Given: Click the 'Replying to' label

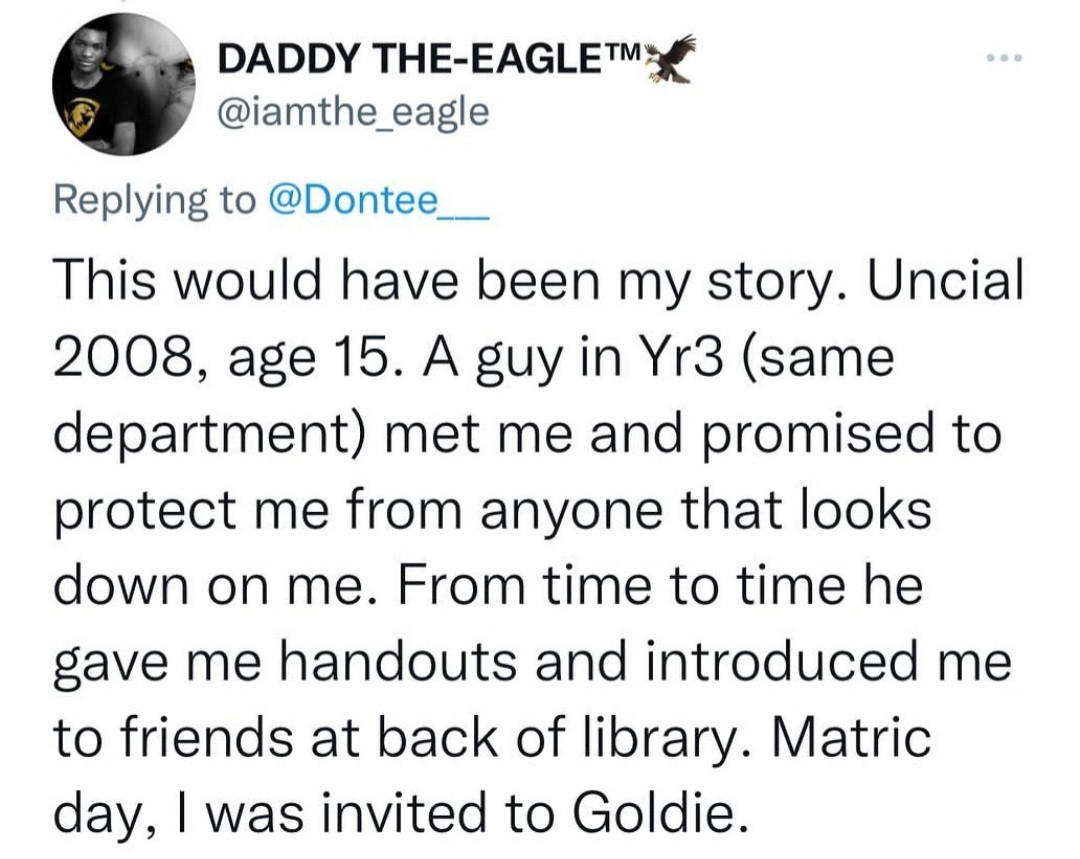Looking at the screenshot, I should [155, 199].
